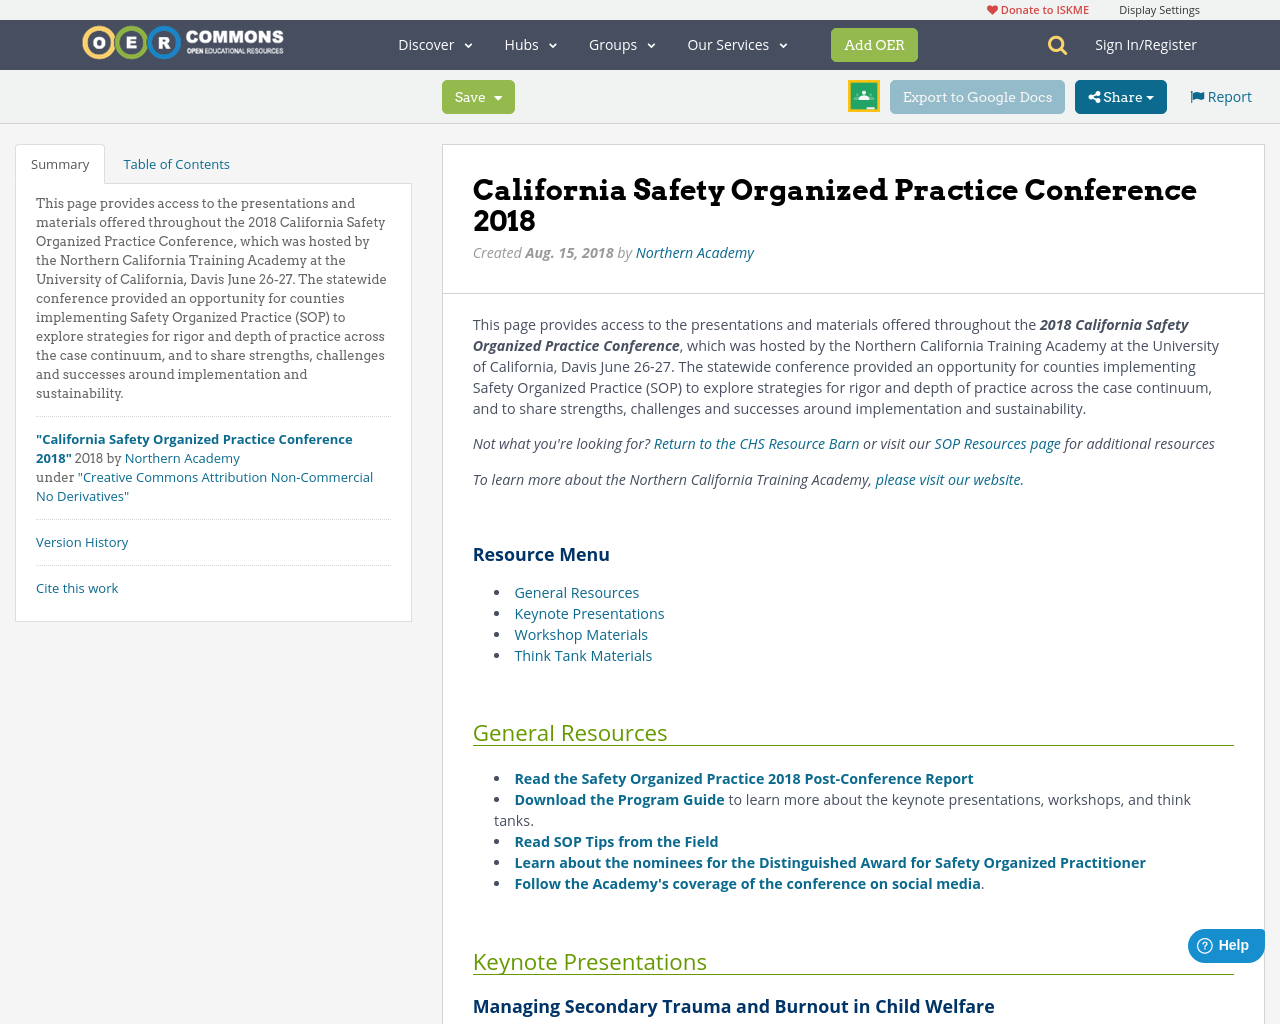
Task: Expand the Discover dropdown
Action: coord(434,43)
